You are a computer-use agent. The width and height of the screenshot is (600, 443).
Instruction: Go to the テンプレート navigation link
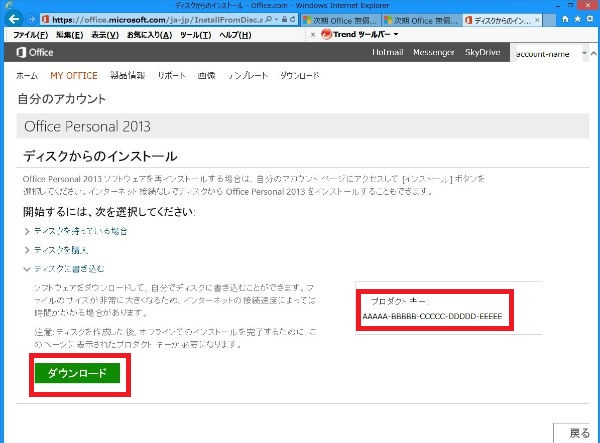point(248,75)
